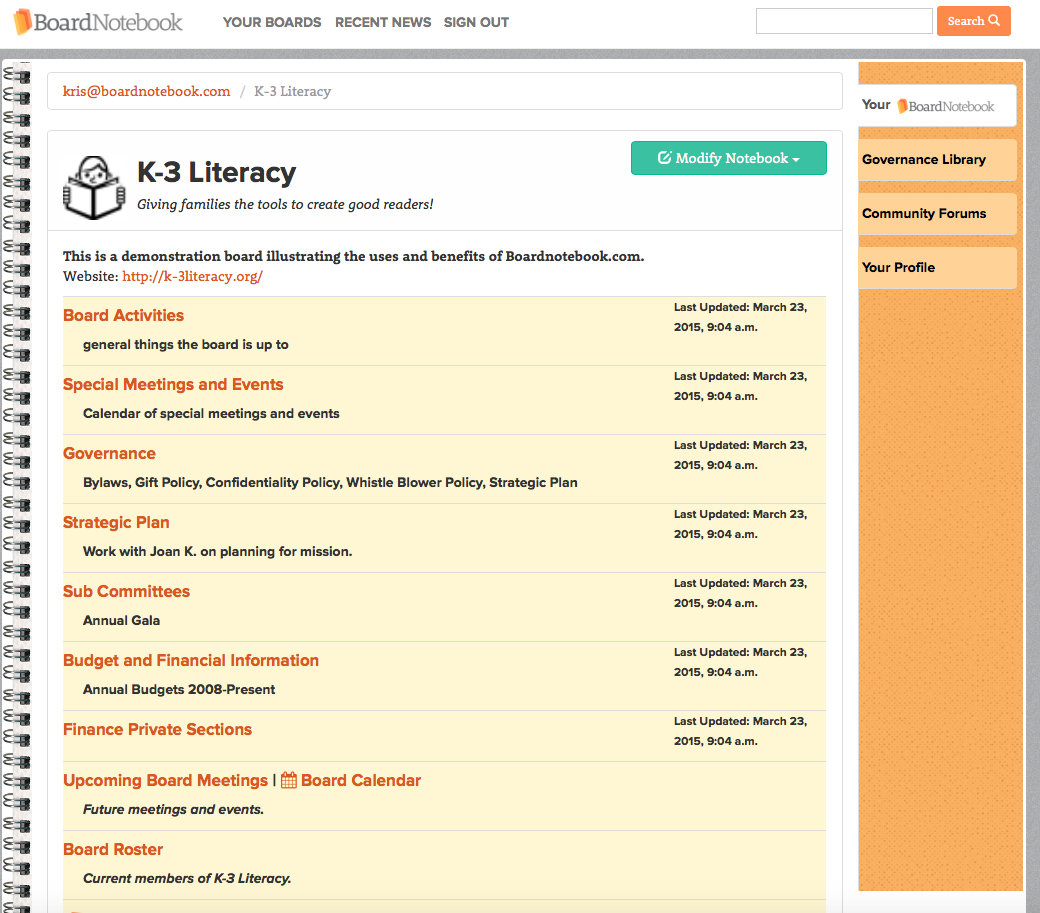The width and height of the screenshot is (1040, 913).
Task: Open the Special Meetings and Events section
Action: pos(173,385)
